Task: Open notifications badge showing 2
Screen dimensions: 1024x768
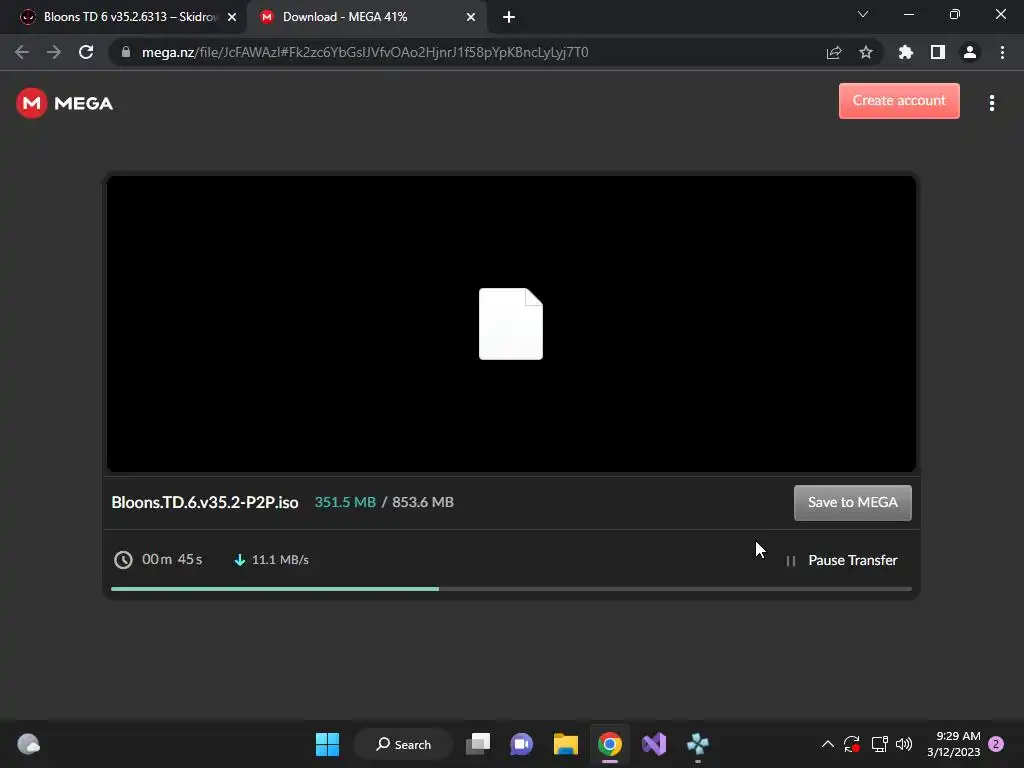Action: pos(996,744)
